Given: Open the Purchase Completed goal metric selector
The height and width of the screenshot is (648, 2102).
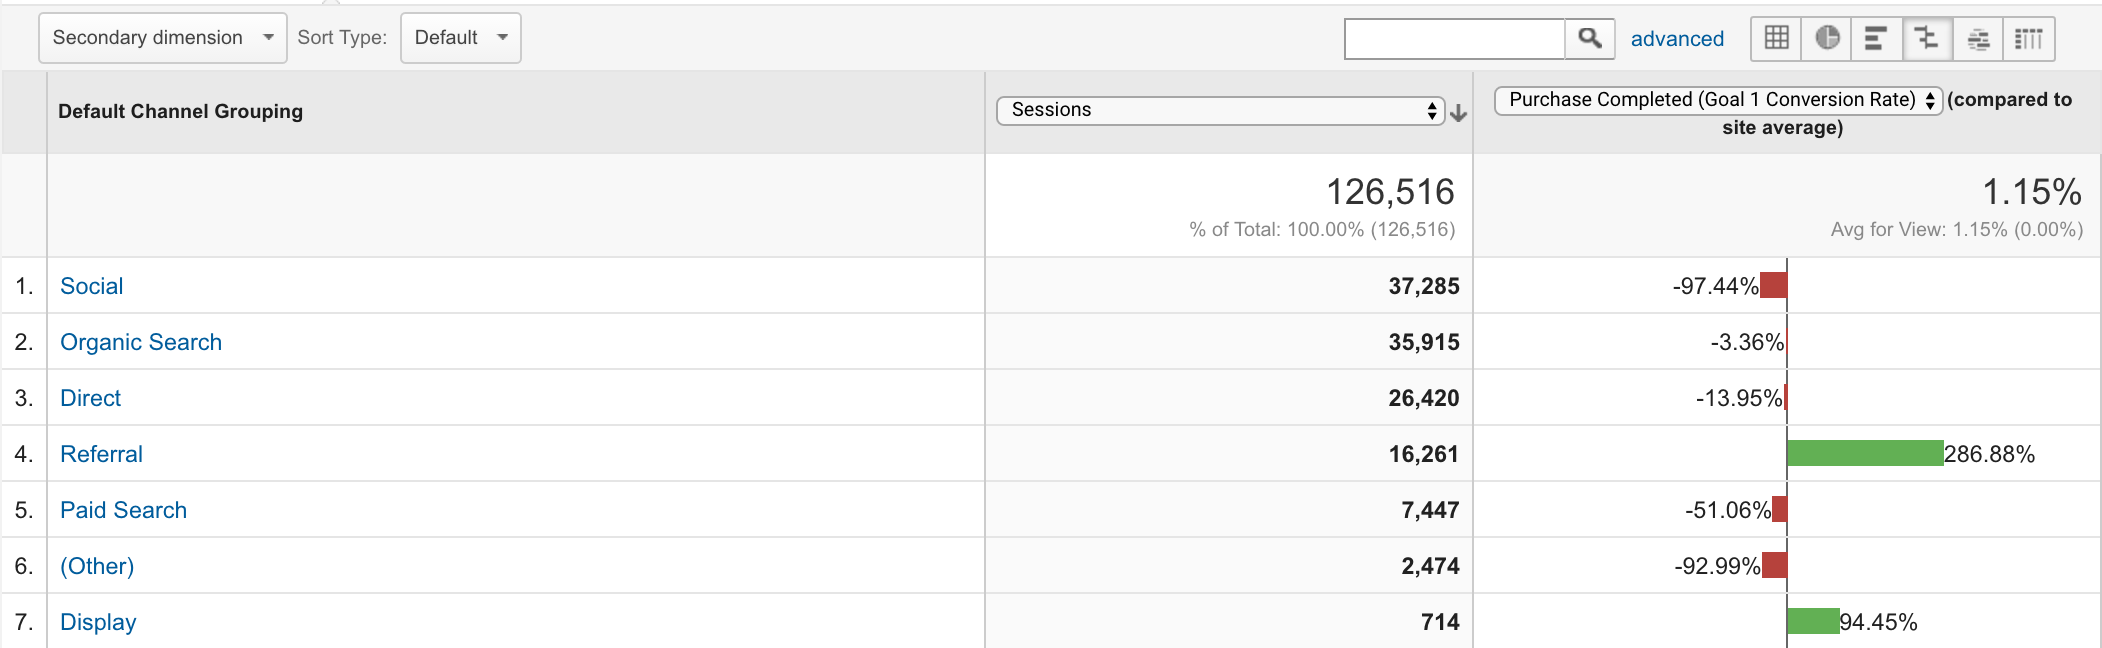Looking at the screenshot, I should (x=1718, y=100).
